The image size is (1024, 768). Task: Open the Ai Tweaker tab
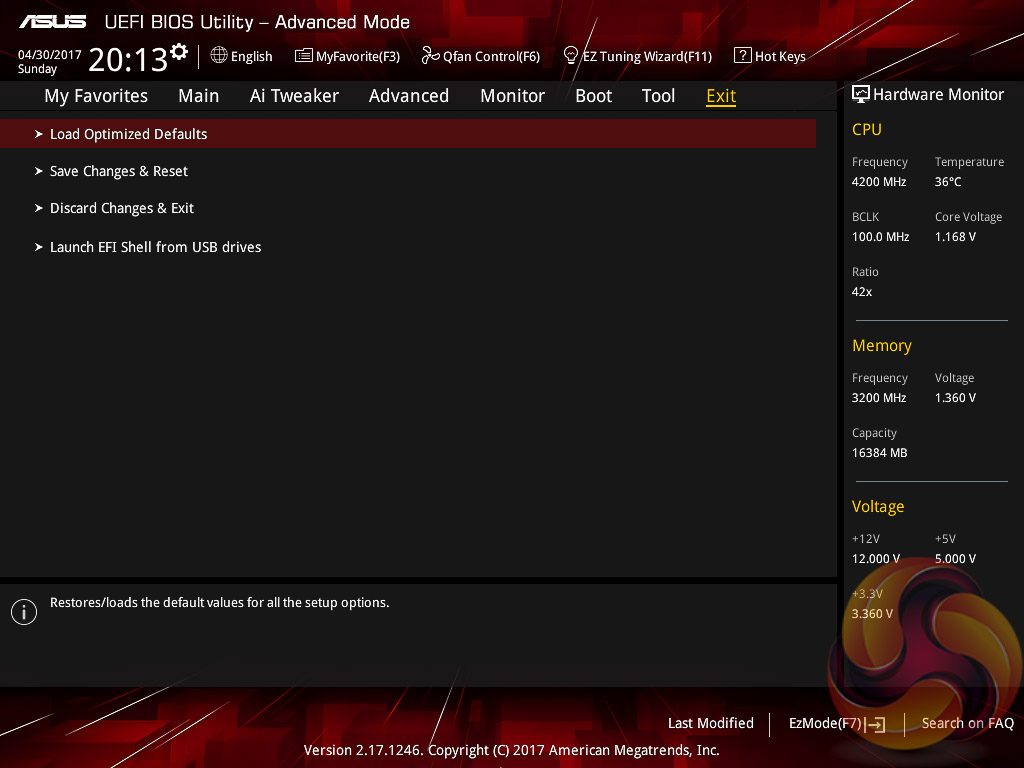(294, 96)
